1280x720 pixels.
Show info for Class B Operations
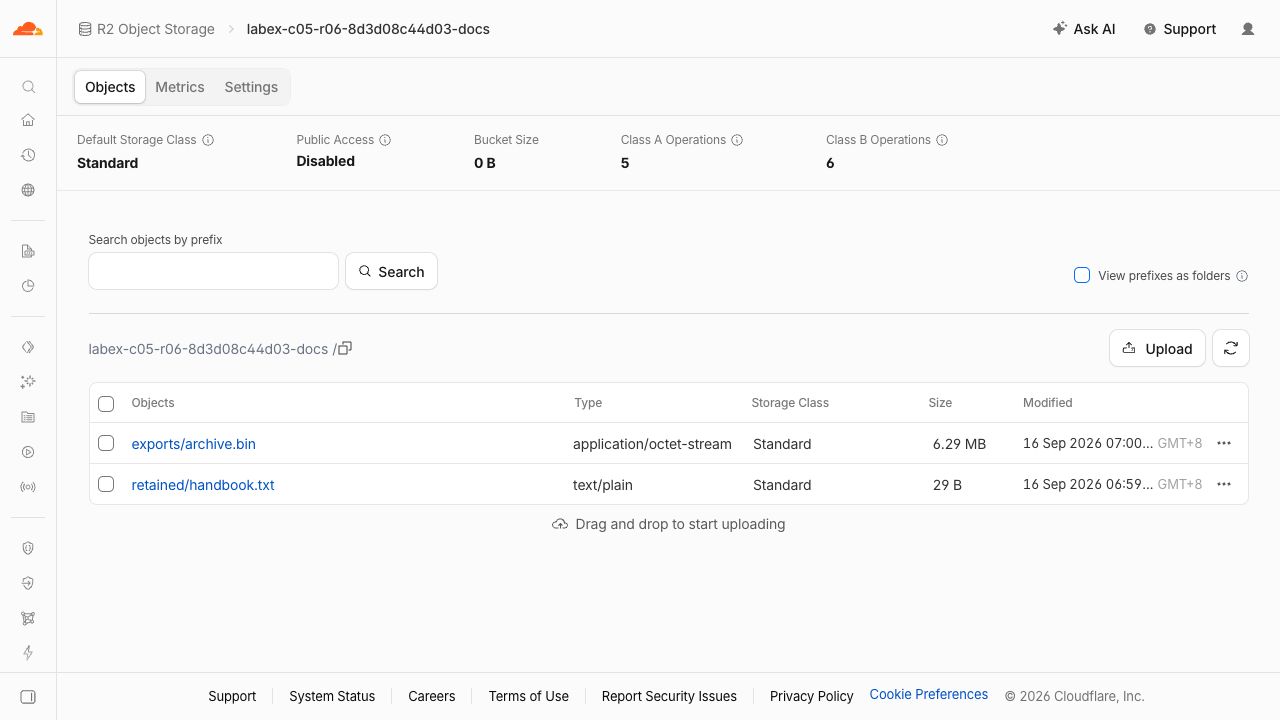942,140
